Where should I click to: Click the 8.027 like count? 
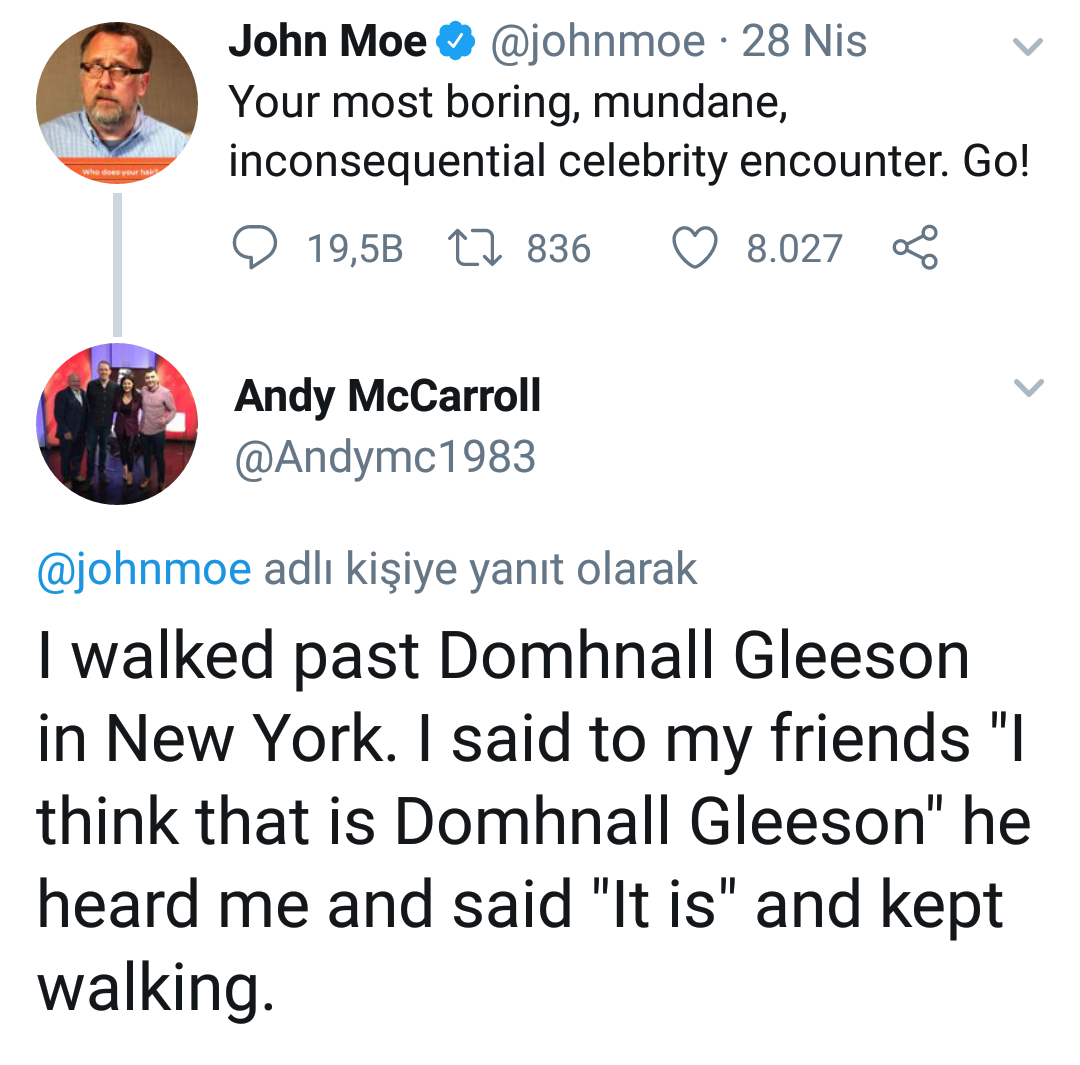tap(794, 249)
